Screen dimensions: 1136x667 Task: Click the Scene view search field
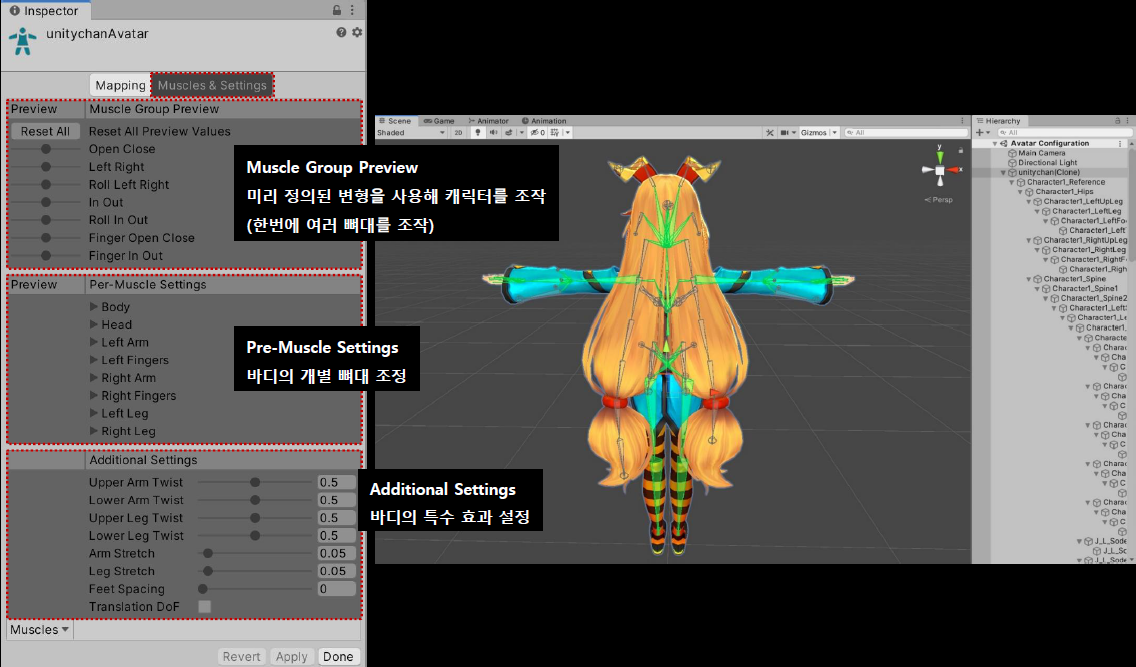pos(906,133)
